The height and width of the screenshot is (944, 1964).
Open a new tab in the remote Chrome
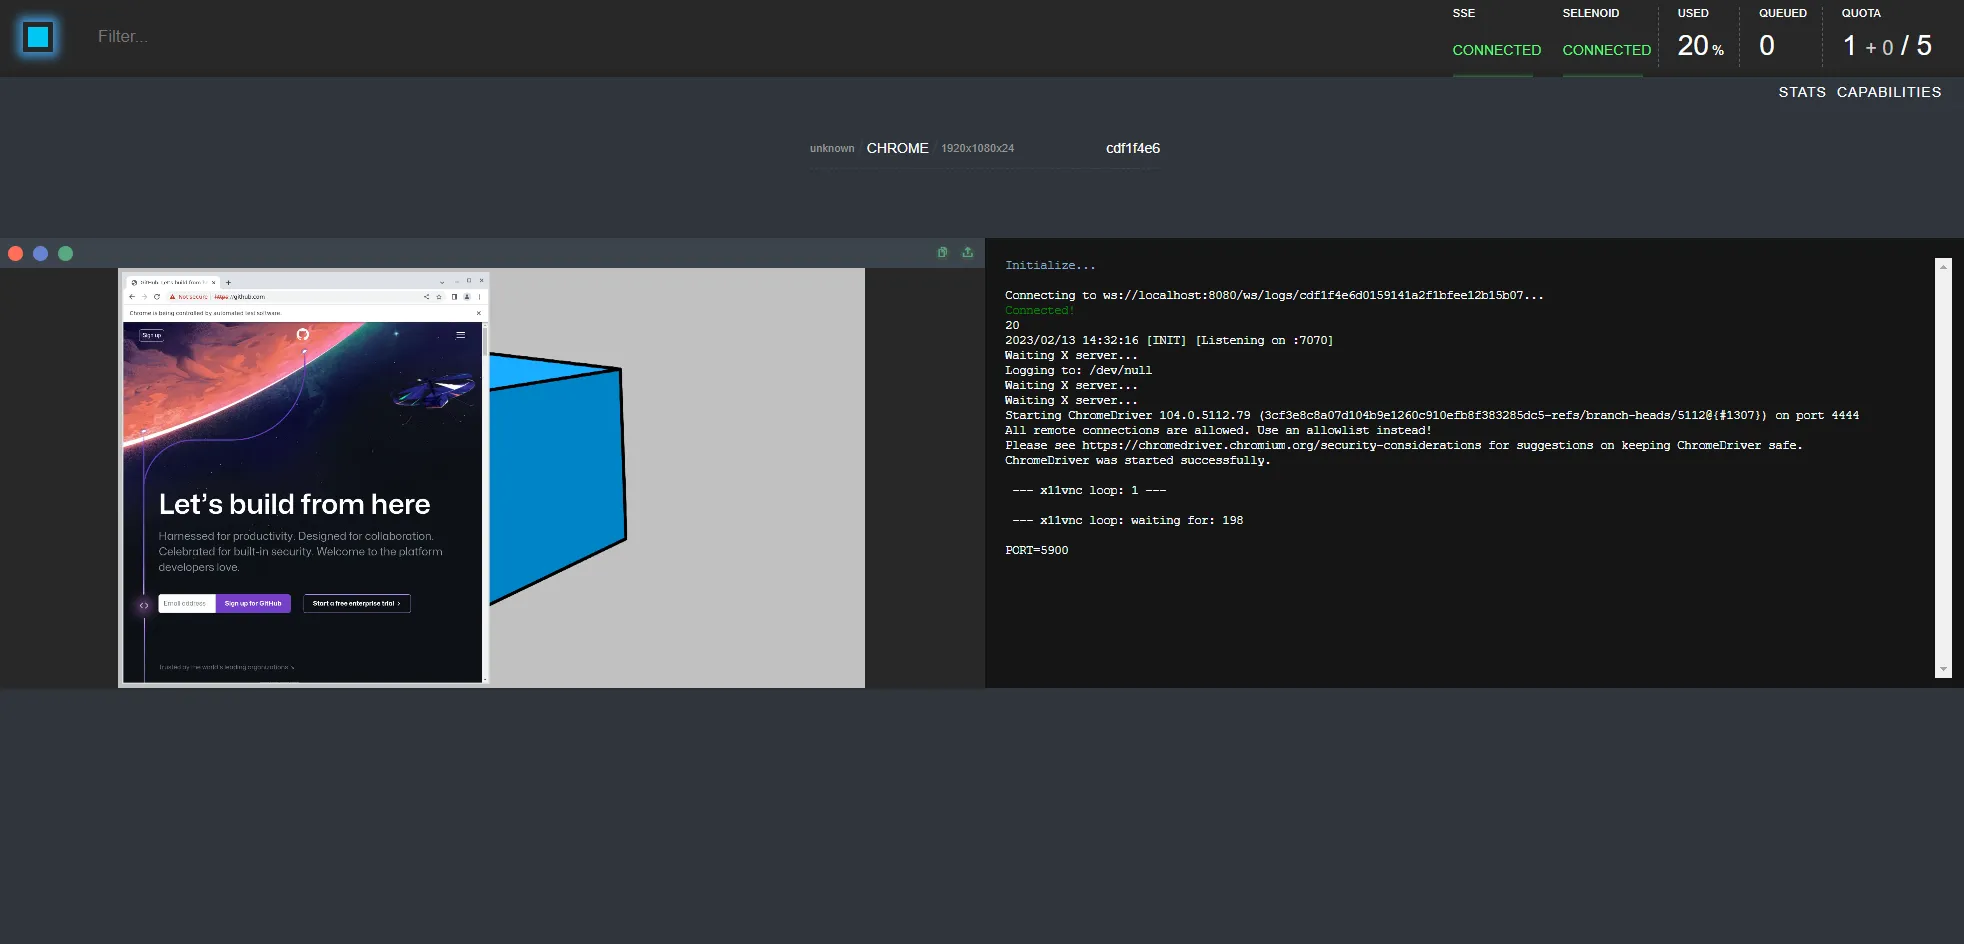228,282
